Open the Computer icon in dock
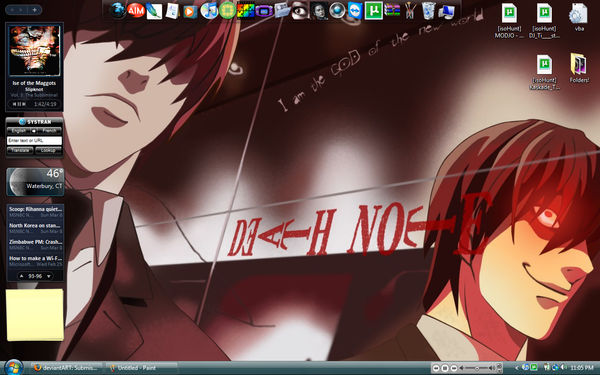Viewport: 600px width, 375px height. (x=446, y=11)
